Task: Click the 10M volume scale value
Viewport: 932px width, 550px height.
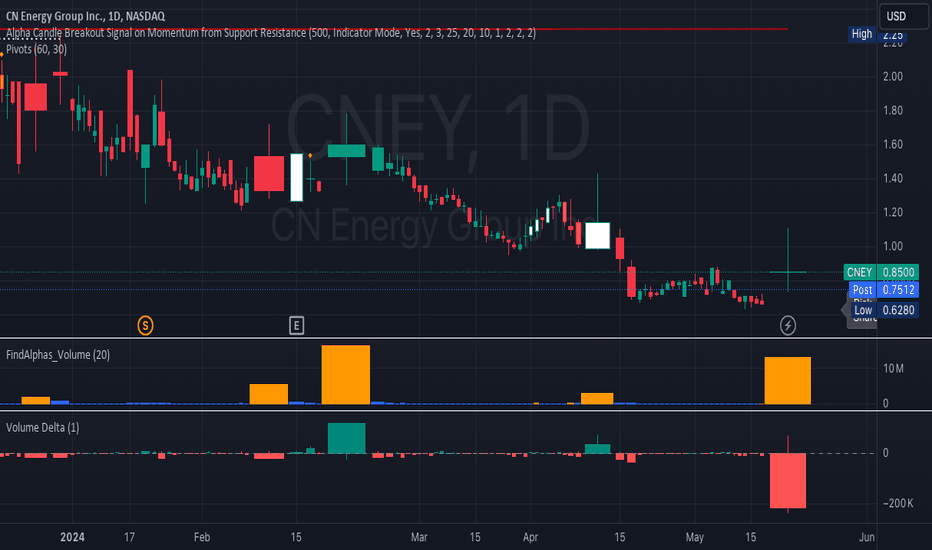Action: click(x=893, y=369)
